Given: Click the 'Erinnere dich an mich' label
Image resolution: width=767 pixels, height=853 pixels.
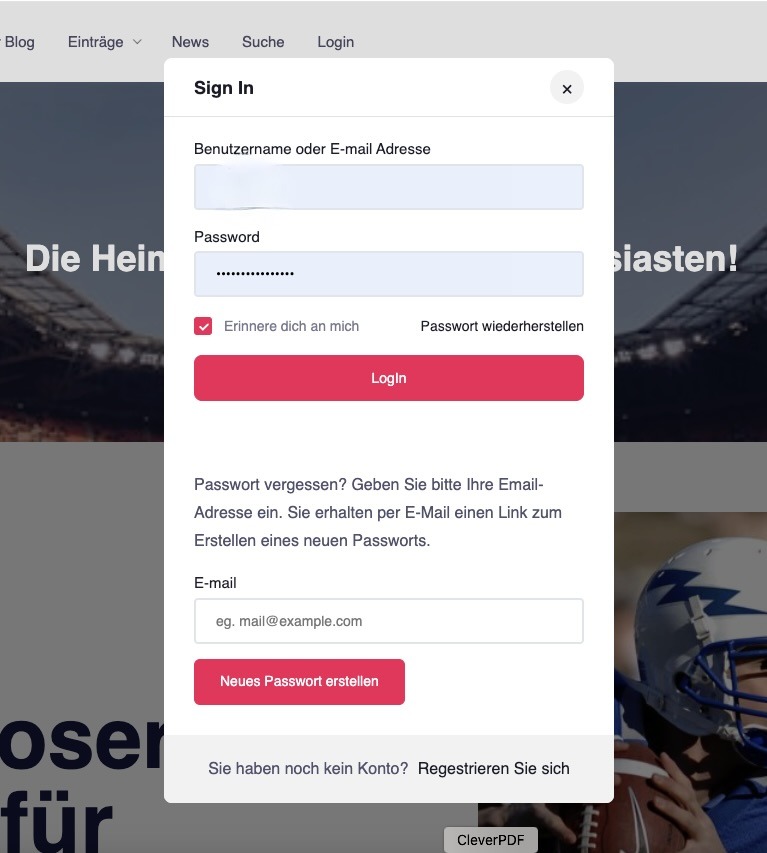Looking at the screenshot, I should (291, 326).
